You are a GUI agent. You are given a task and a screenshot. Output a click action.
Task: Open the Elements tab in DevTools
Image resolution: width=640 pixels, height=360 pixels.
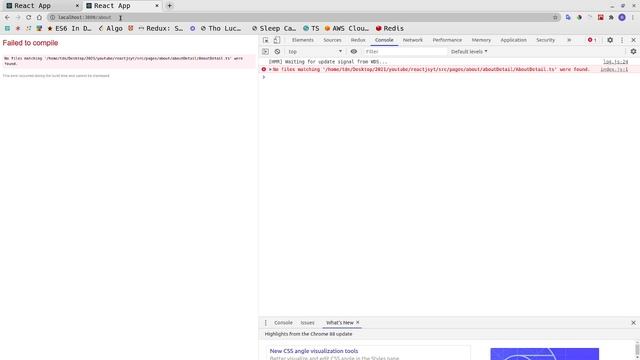coord(303,40)
